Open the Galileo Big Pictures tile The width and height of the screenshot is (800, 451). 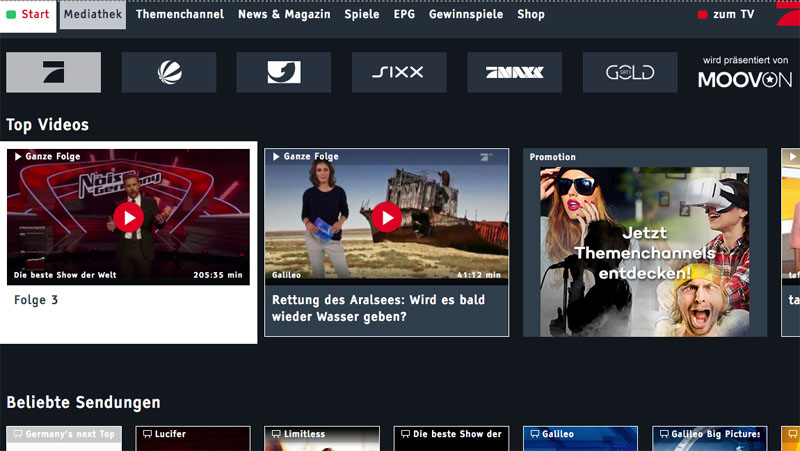(x=710, y=438)
